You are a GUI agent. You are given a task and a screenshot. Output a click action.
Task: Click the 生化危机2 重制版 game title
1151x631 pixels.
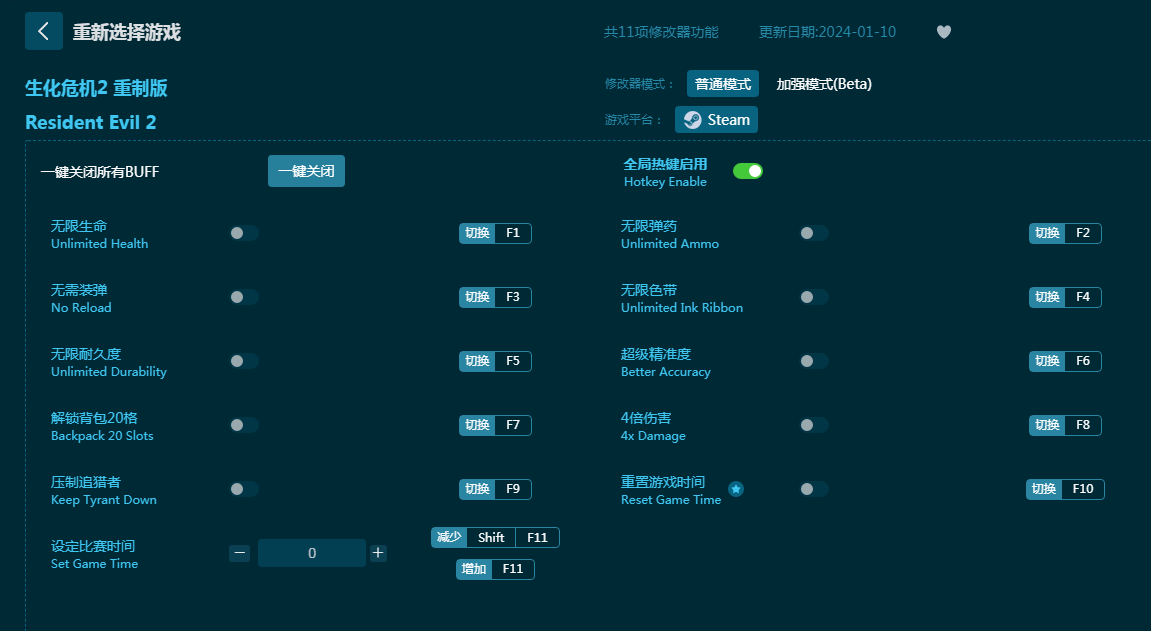point(96,88)
